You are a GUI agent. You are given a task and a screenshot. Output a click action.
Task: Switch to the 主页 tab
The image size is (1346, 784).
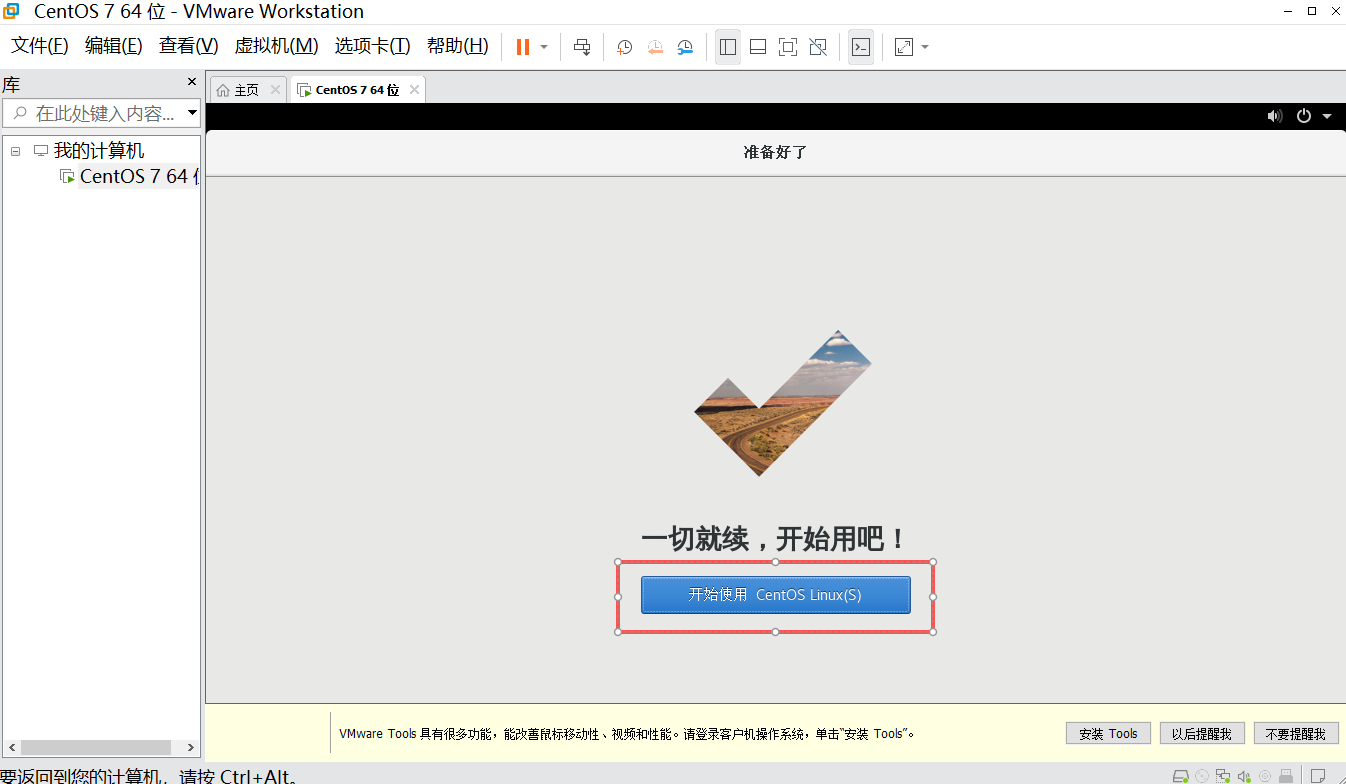point(248,89)
